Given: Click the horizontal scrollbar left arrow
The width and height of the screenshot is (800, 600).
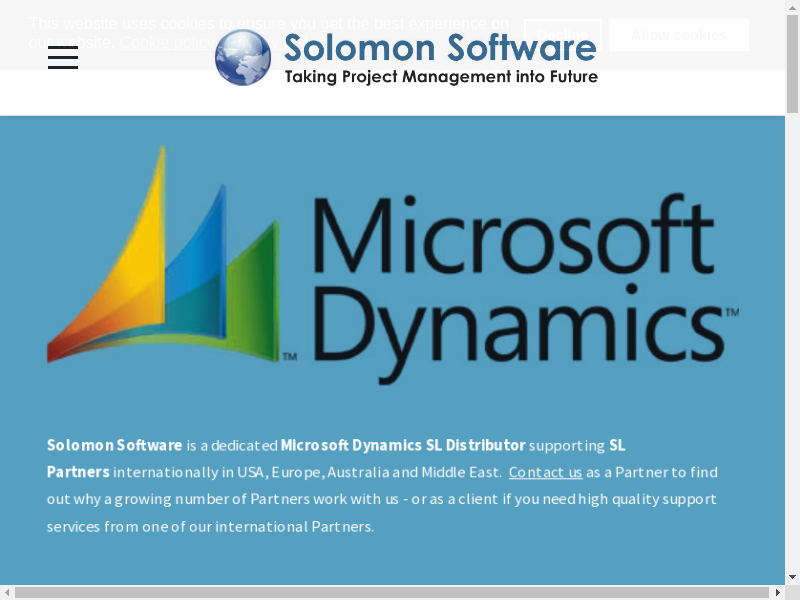Looking at the screenshot, I should click(x=7, y=592).
